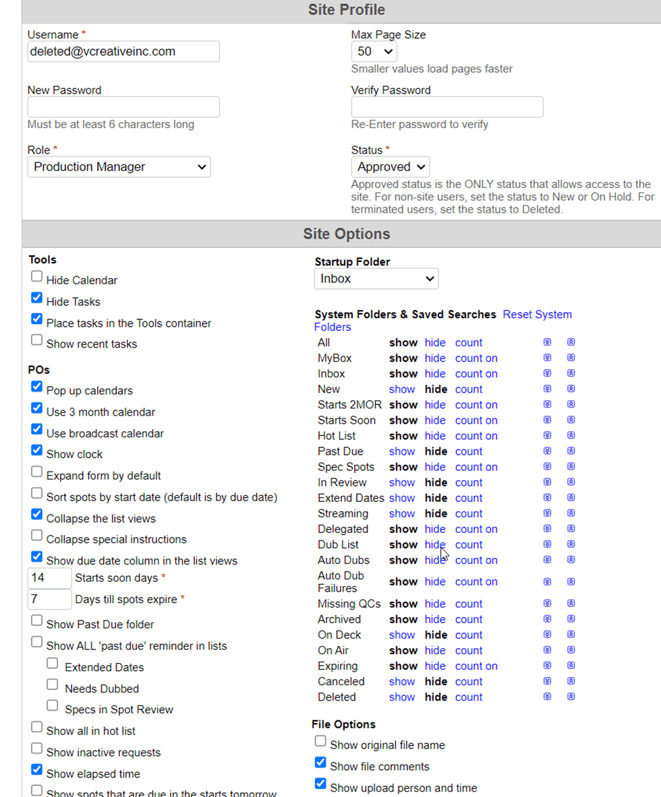Click the move-up arrow icon in the Deleted row

571,697
